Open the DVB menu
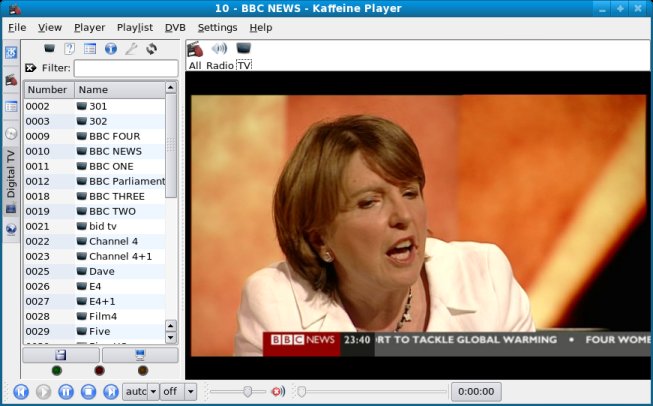 pyautogui.click(x=175, y=27)
